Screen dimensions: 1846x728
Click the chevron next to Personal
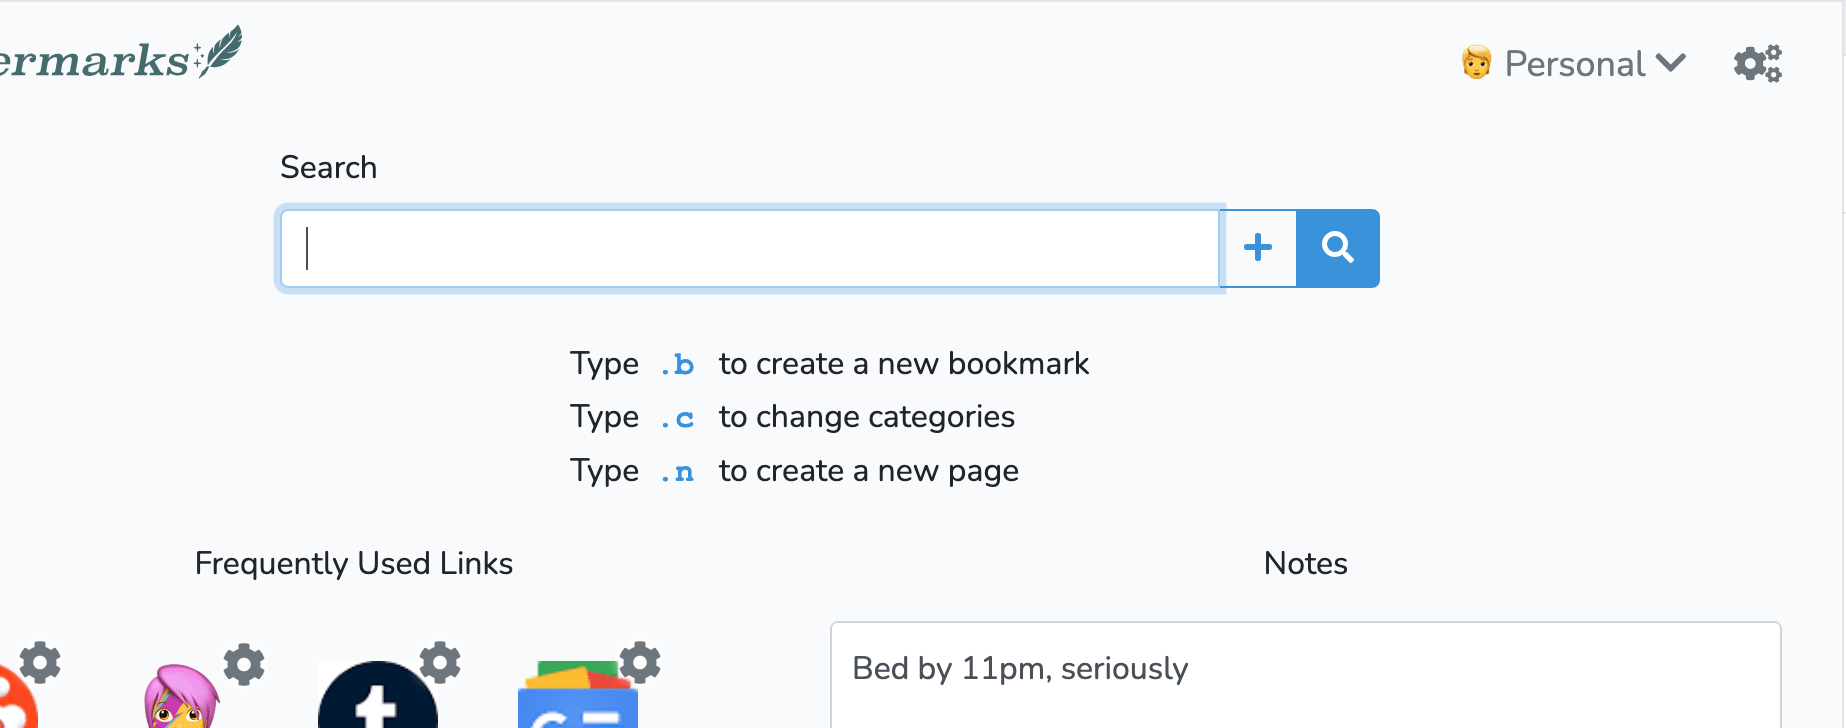pos(1670,64)
